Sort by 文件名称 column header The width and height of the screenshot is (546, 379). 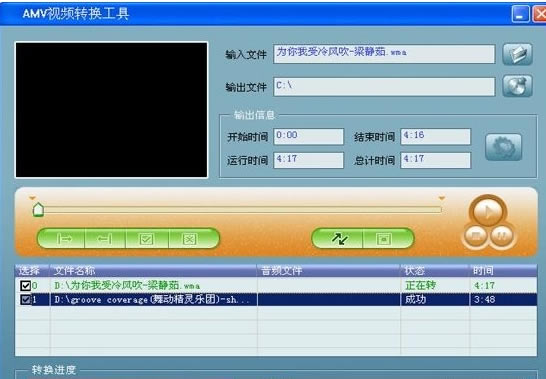coord(154,271)
